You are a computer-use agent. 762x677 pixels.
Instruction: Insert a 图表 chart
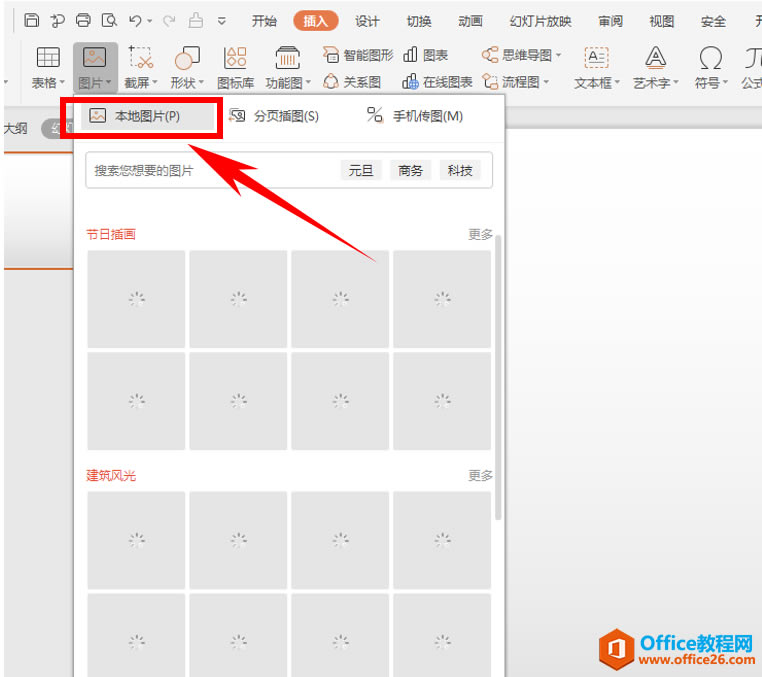[x=425, y=55]
